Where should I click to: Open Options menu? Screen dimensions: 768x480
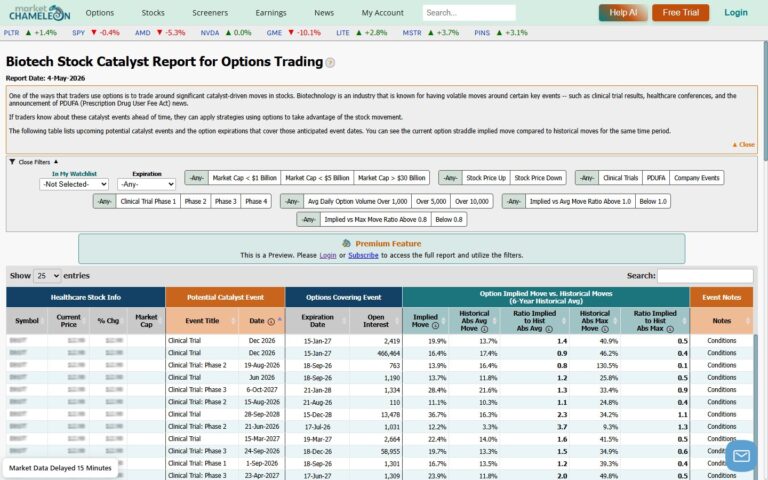[x=99, y=13]
